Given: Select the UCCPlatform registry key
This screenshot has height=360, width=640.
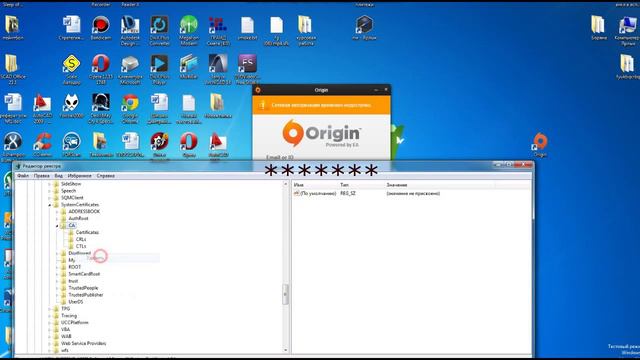Looking at the screenshot, I should pyautogui.click(x=75, y=322).
